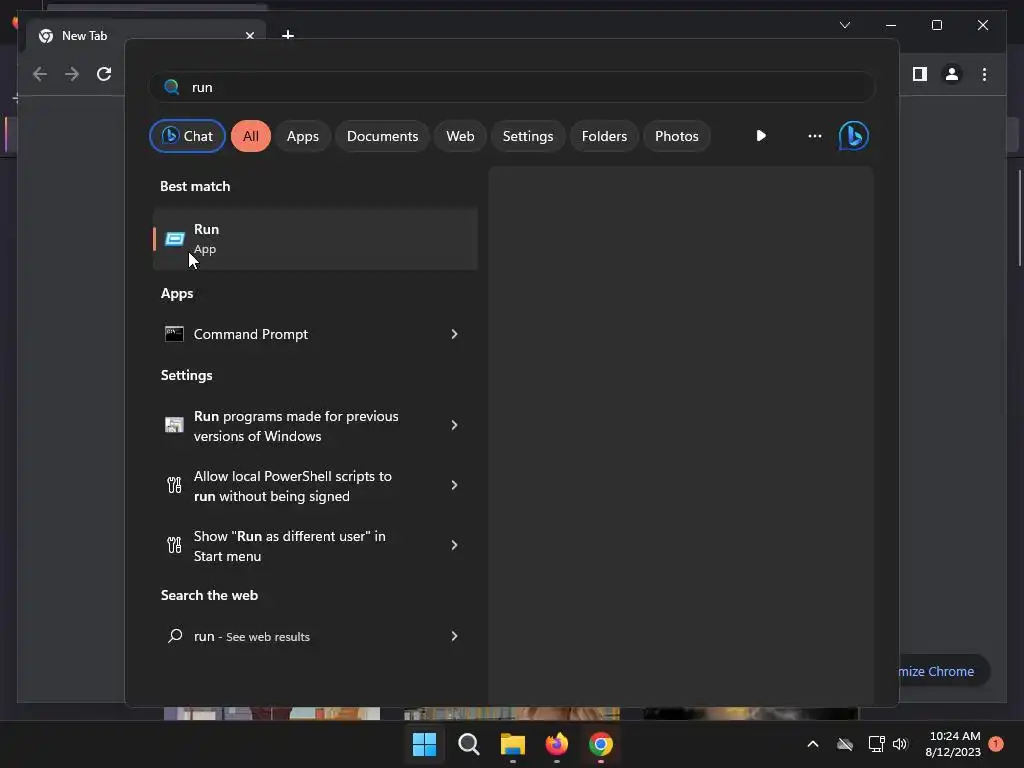Click the OneDrive cloud tray icon

pyautogui.click(x=845, y=744)
